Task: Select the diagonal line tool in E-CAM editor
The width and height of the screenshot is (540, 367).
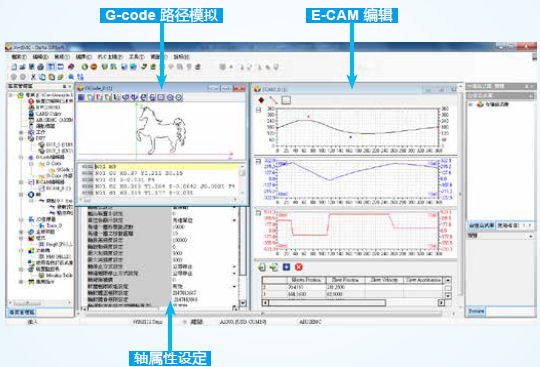Action: (x=273, y=100)
